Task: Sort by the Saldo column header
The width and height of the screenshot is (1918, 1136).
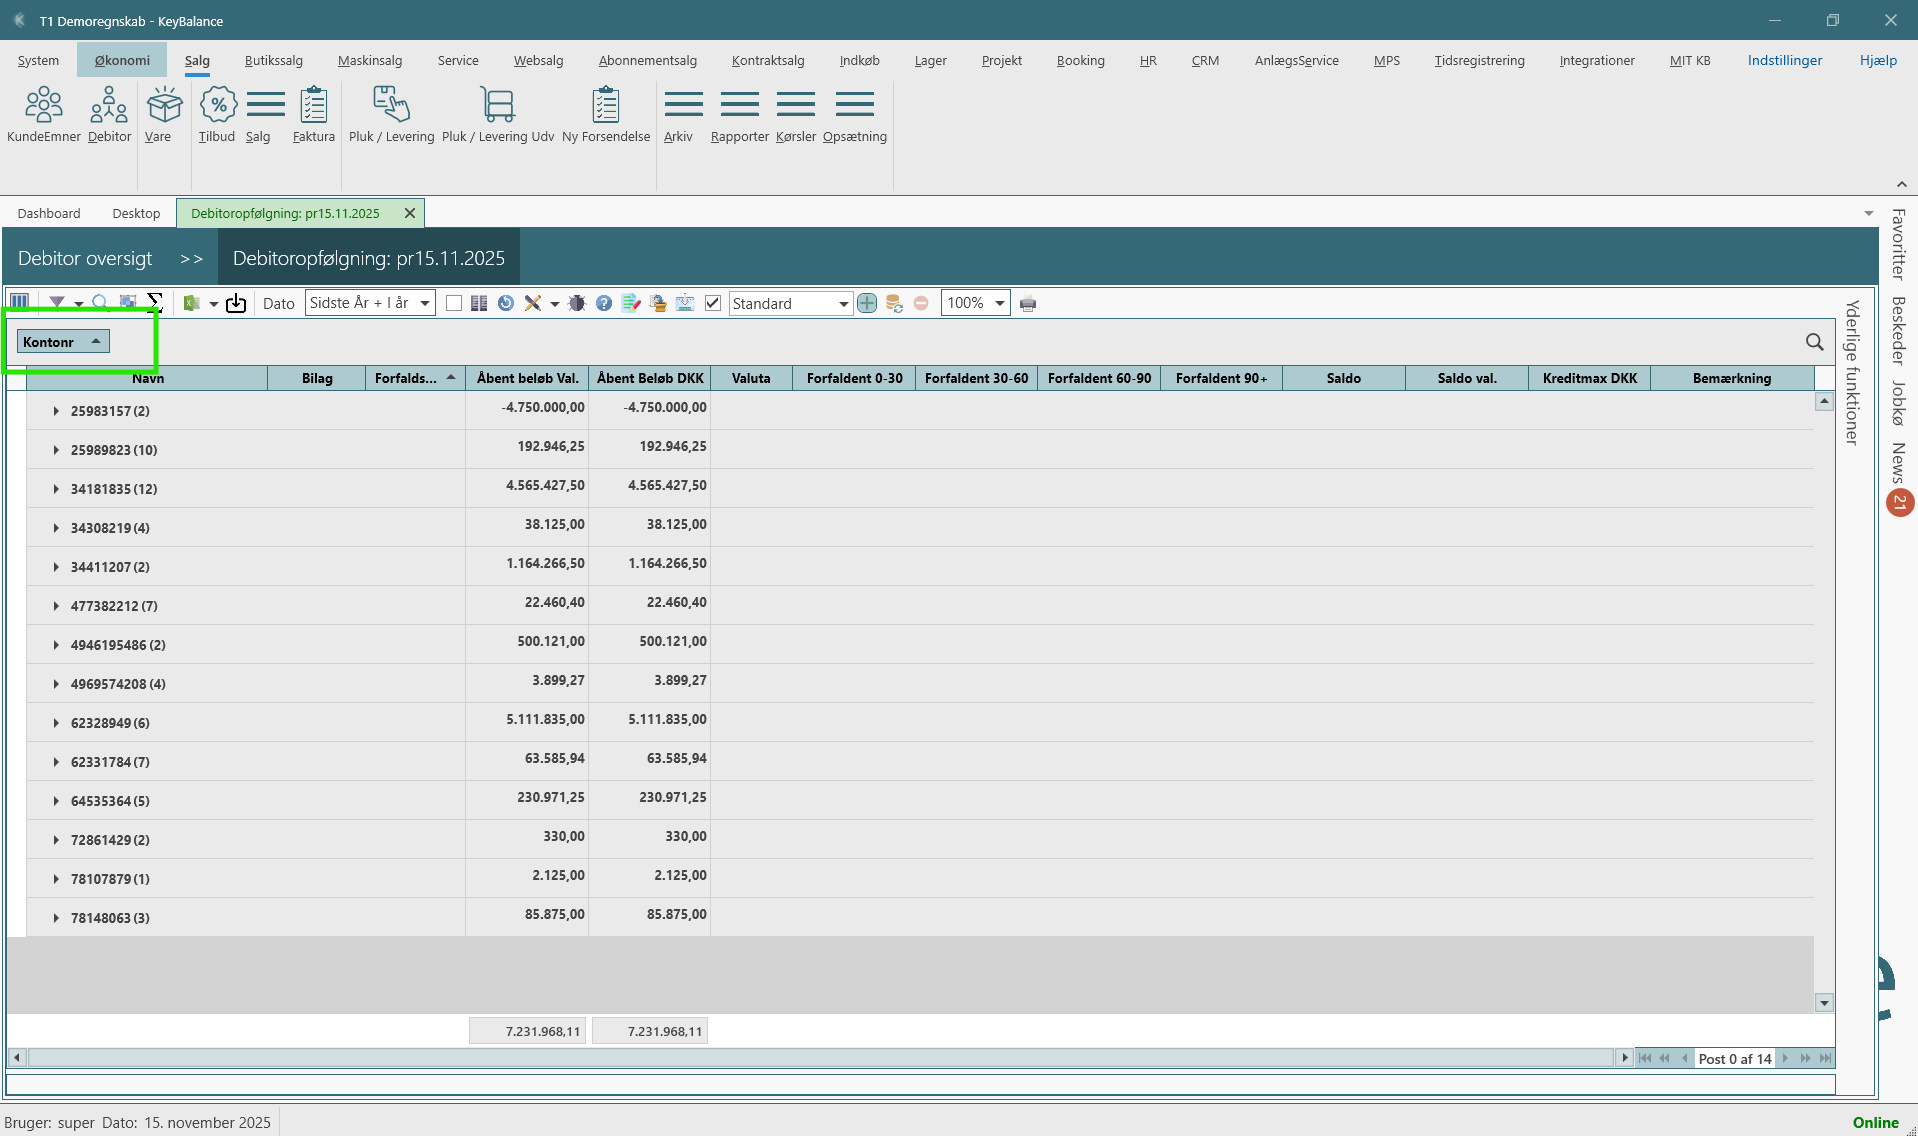Action: [x=1343, y=378]
